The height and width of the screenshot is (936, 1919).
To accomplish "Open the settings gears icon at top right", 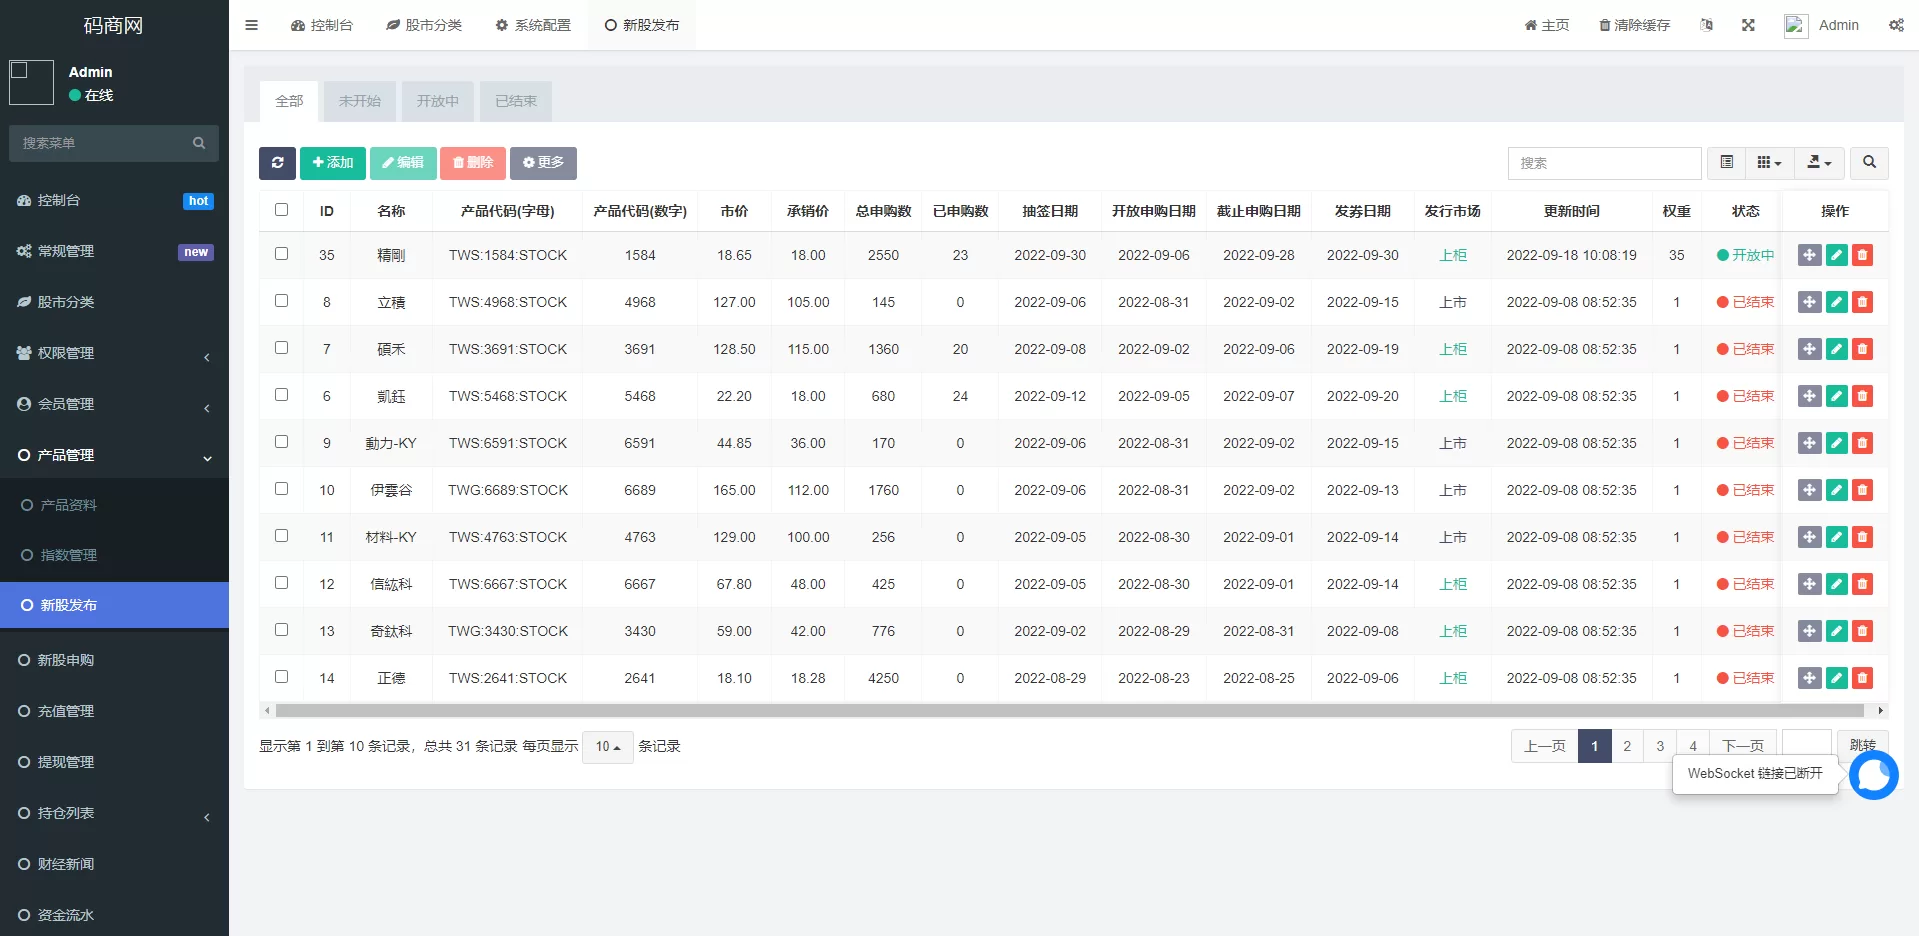I will point(1896,25).
